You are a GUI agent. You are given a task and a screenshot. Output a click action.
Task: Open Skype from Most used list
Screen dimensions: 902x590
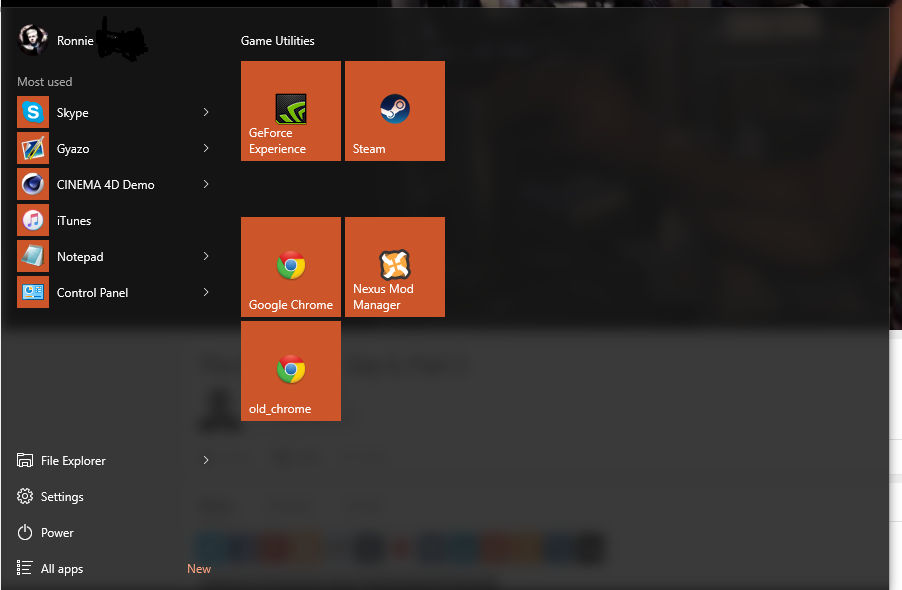click(113, 112)
